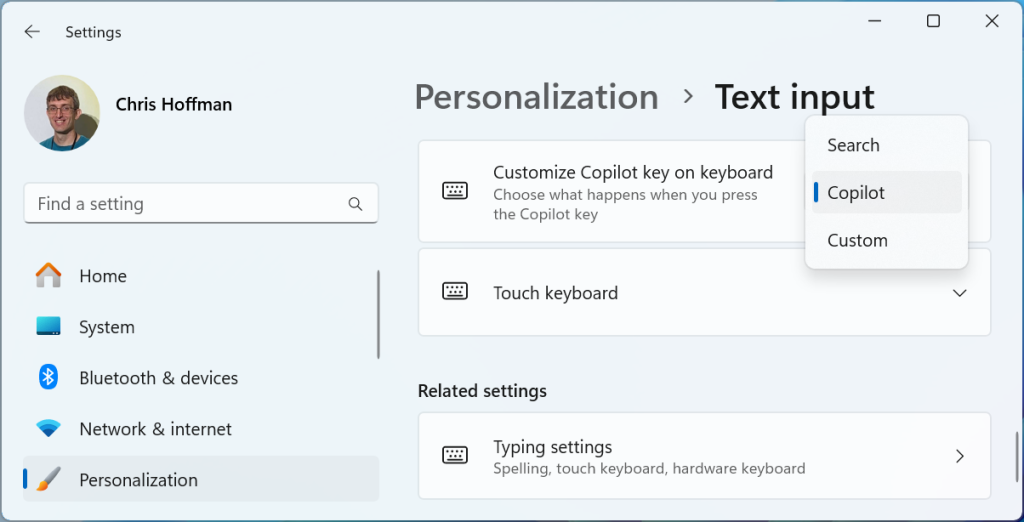Minimize the Settings window
Image resolution: width=1024 pixels, height=522 pixels.
tap(875, 21)
